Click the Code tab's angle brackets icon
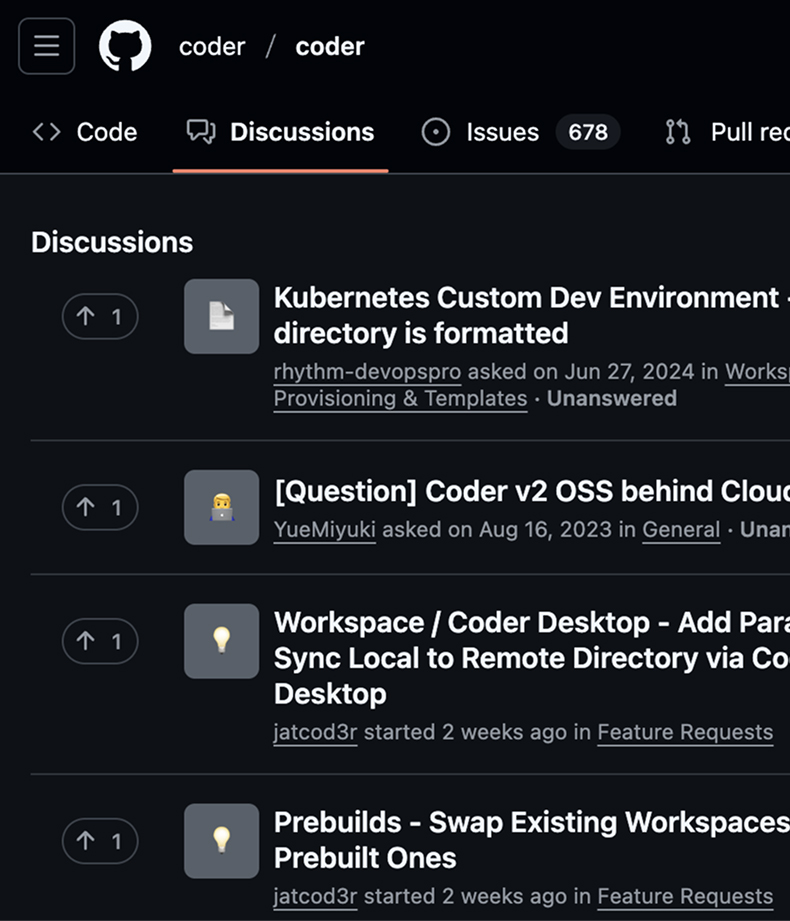This screenshot has height=921, width=790. coord(45,132)
